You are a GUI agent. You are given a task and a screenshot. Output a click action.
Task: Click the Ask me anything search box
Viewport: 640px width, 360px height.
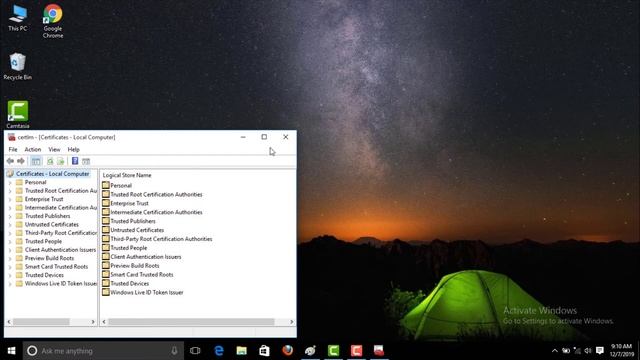pos(103,351)
